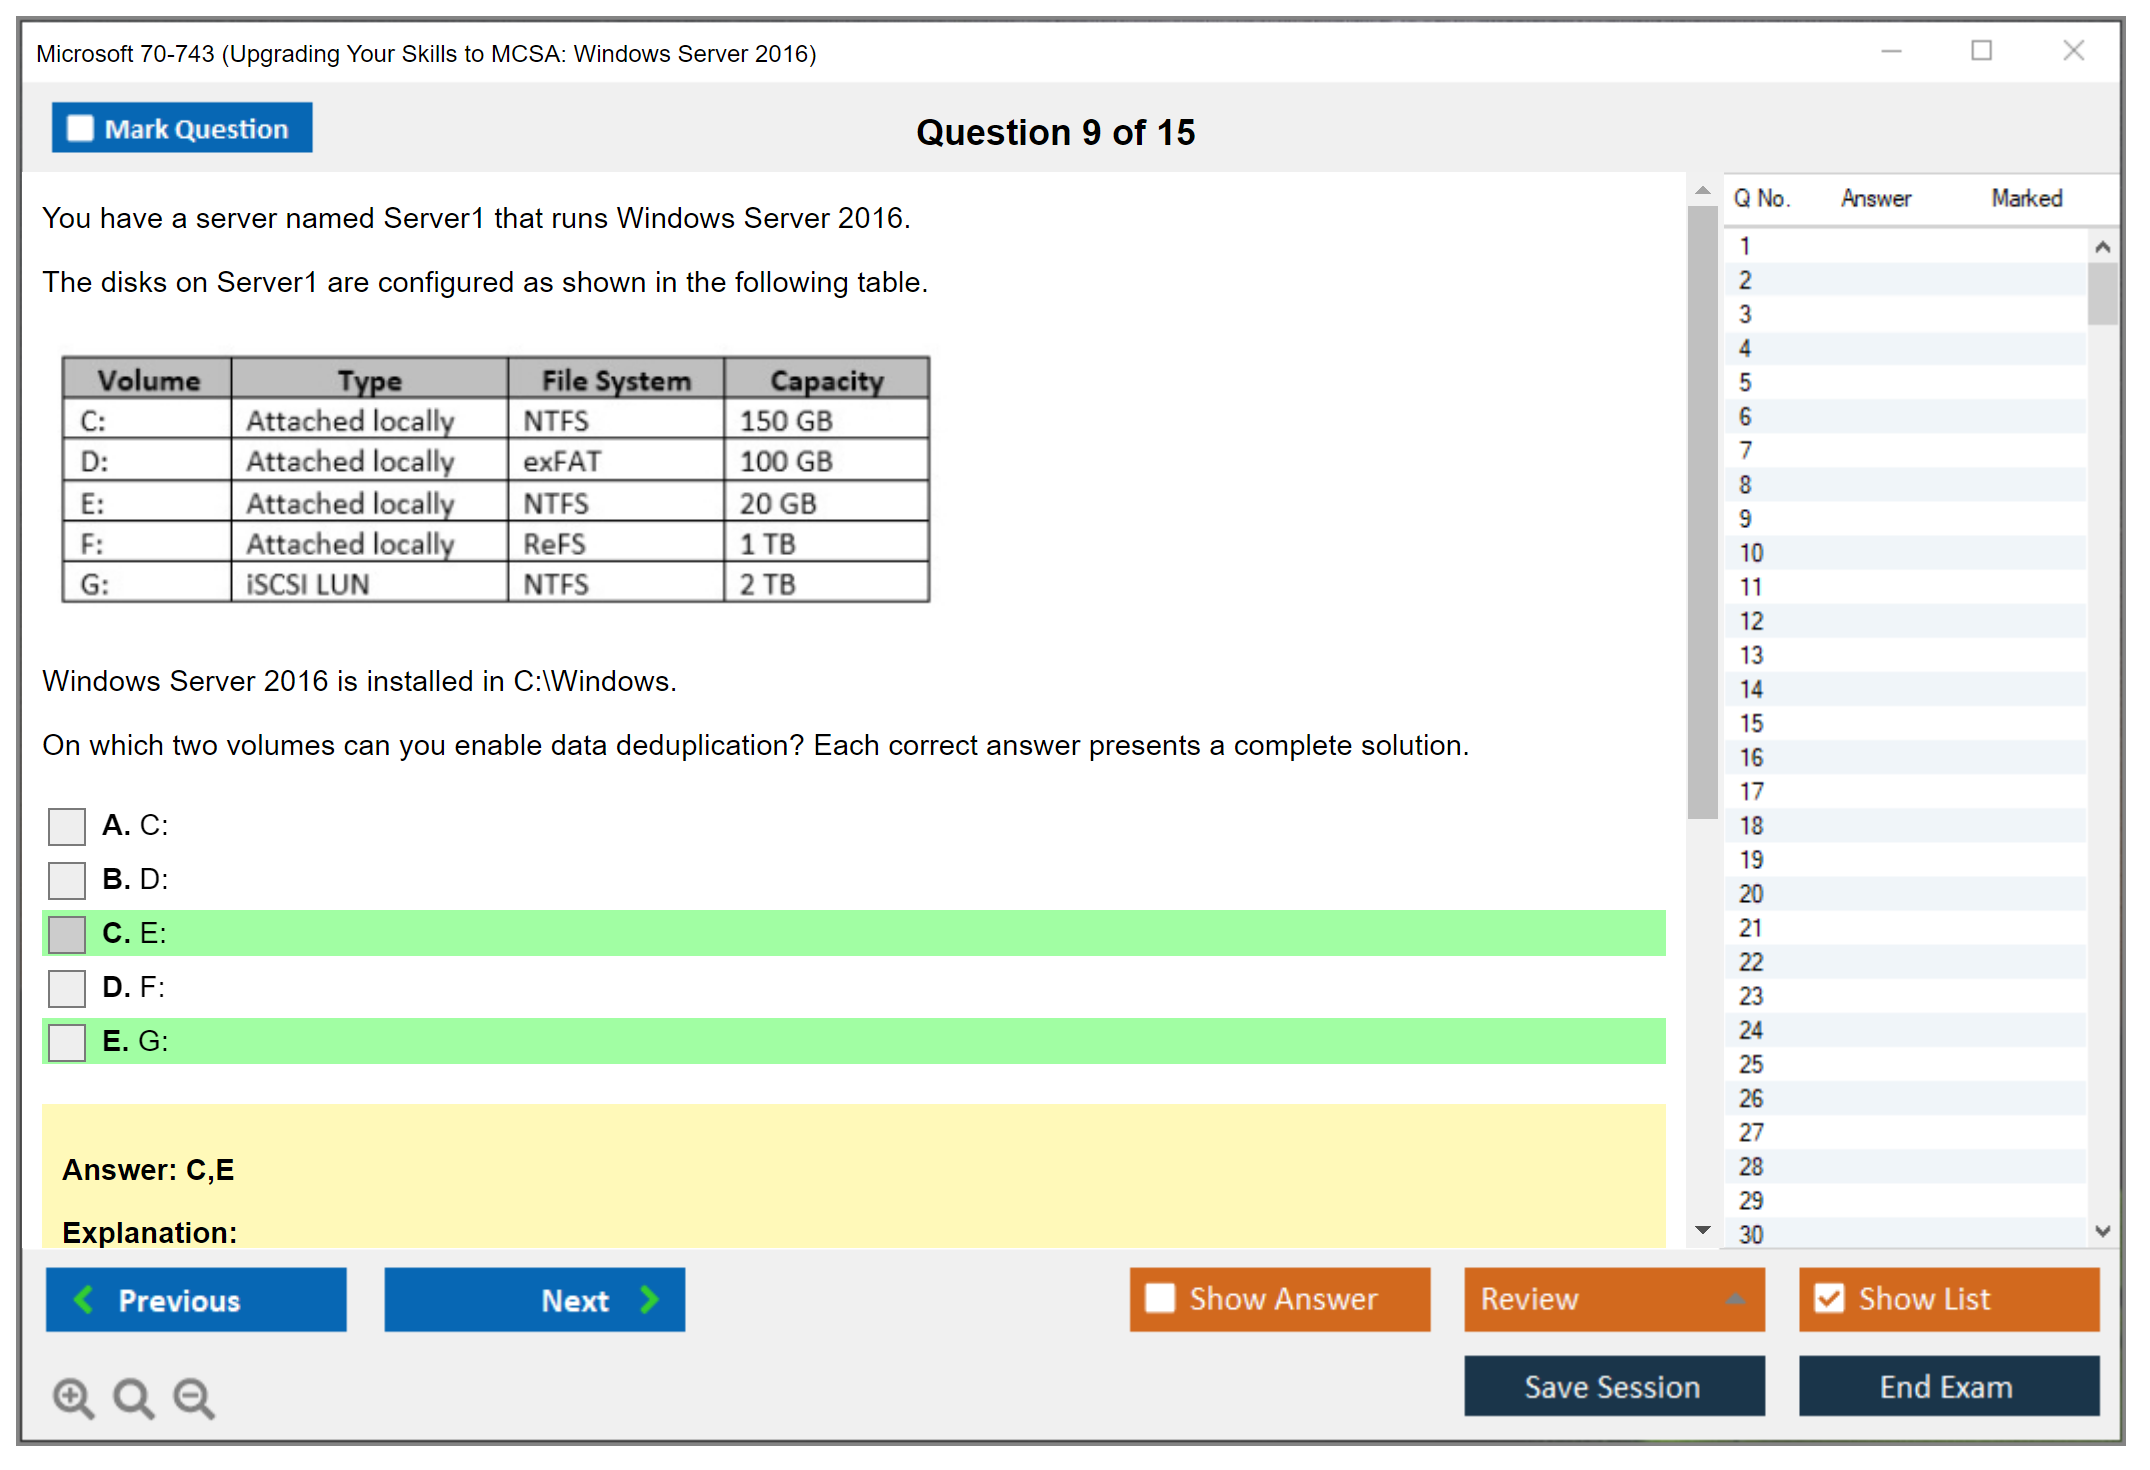Click the green left arrow on Previous
Viewport: 2150px width, 1470px height.
[84, 1299]
